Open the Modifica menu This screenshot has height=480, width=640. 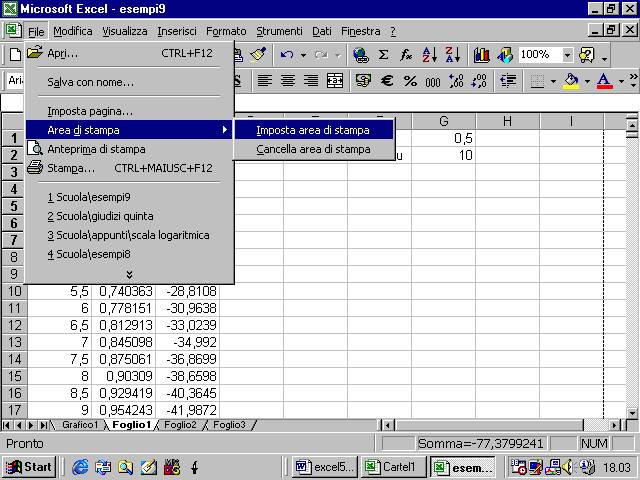[x=73, y=31]
